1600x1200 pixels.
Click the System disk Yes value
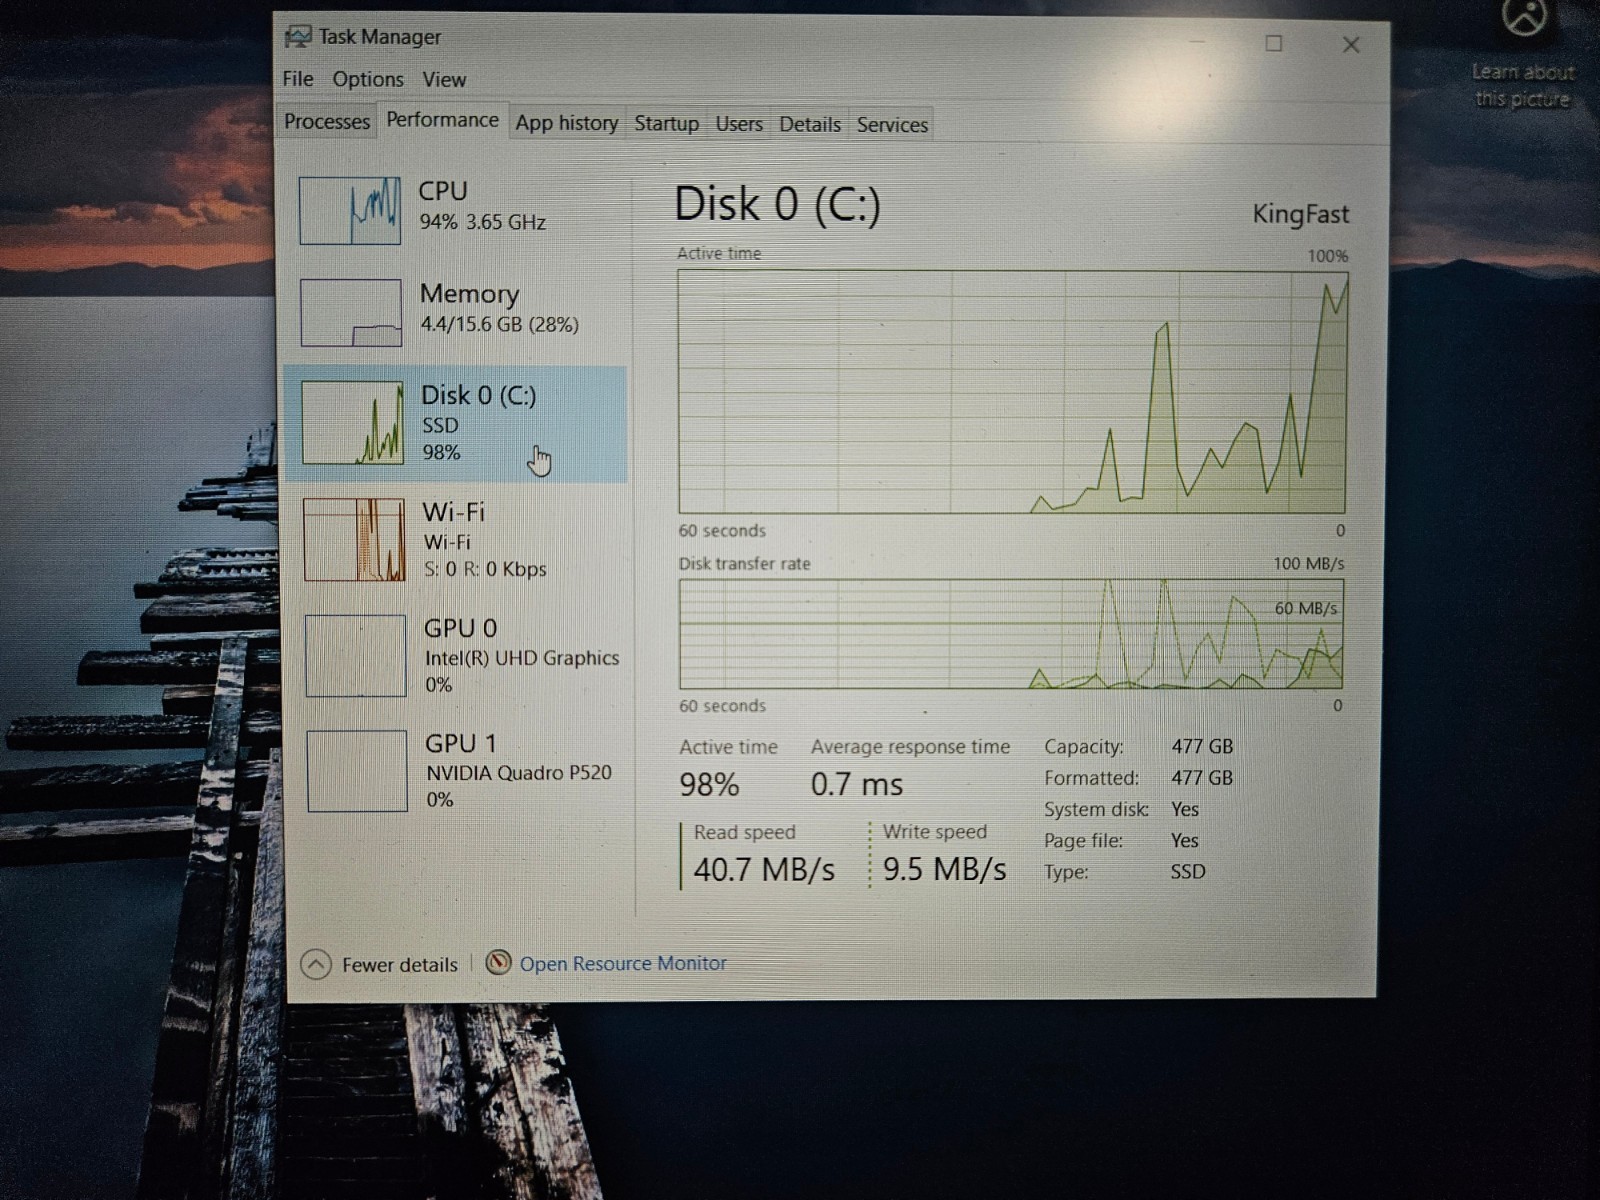(x=1185, y=809)
